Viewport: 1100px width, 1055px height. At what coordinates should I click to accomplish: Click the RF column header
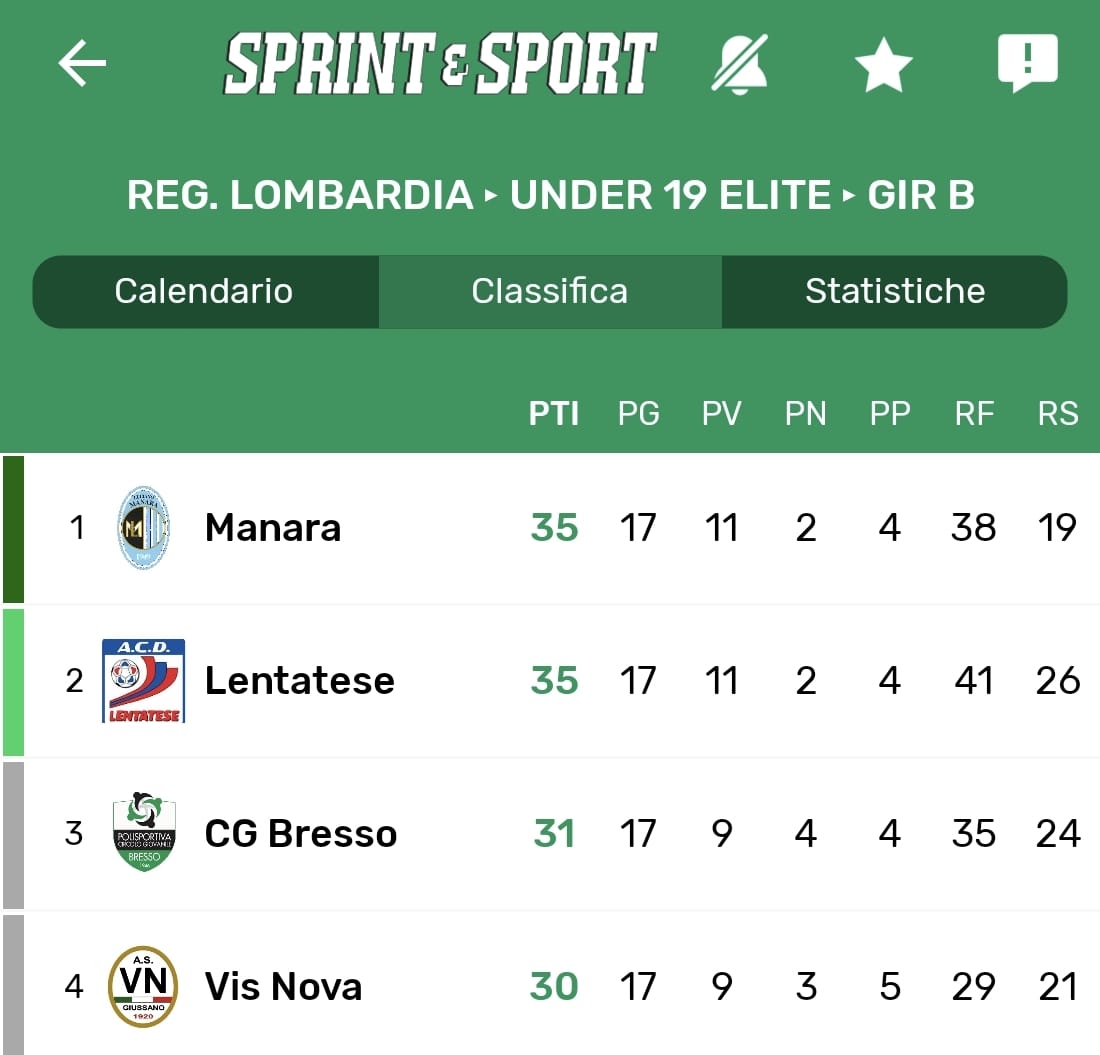974,413
